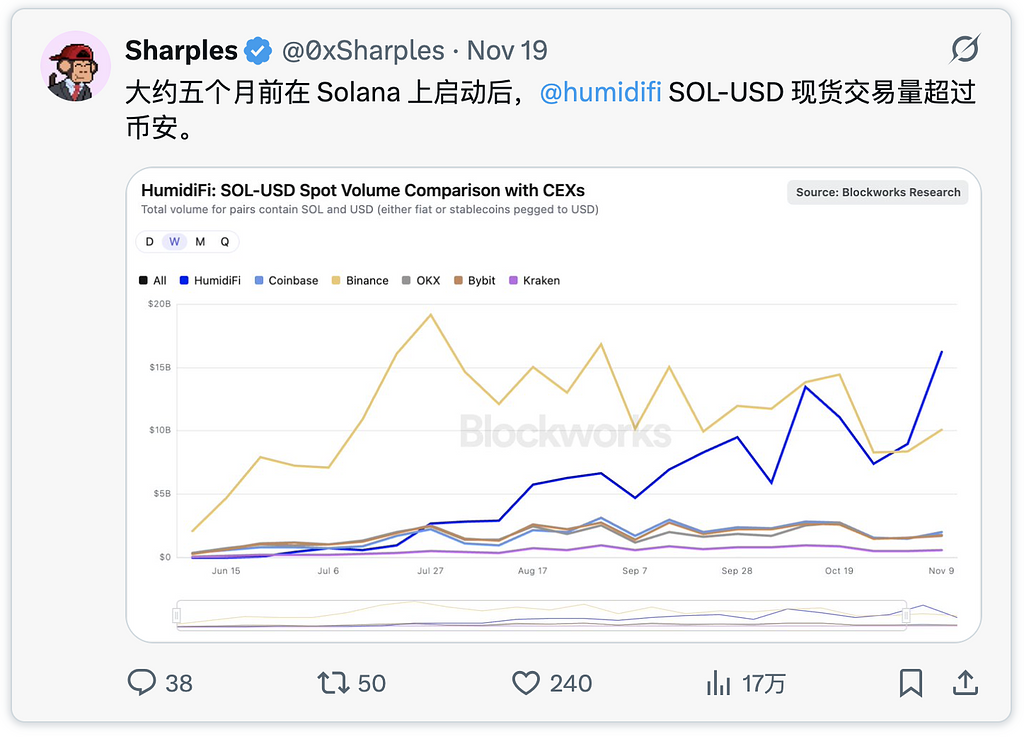View tweet analytics bar chart icon
Screen dimensions: 1024x737
[718, 683]
